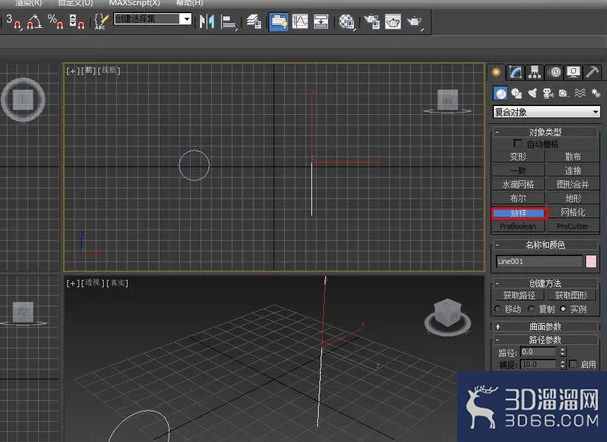Open the Layer Manager icon
The width and height of the screenshot is (607, 442).
(x=254, y=21)
